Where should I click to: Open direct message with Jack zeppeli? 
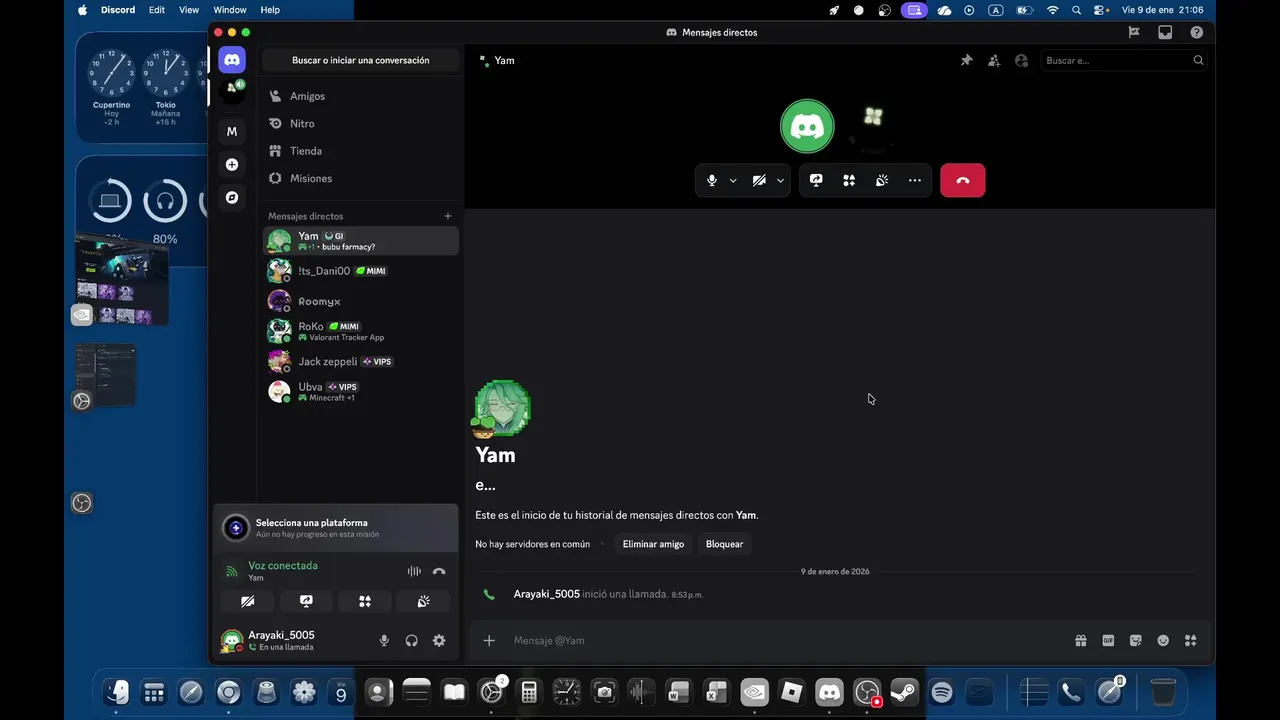360,361
